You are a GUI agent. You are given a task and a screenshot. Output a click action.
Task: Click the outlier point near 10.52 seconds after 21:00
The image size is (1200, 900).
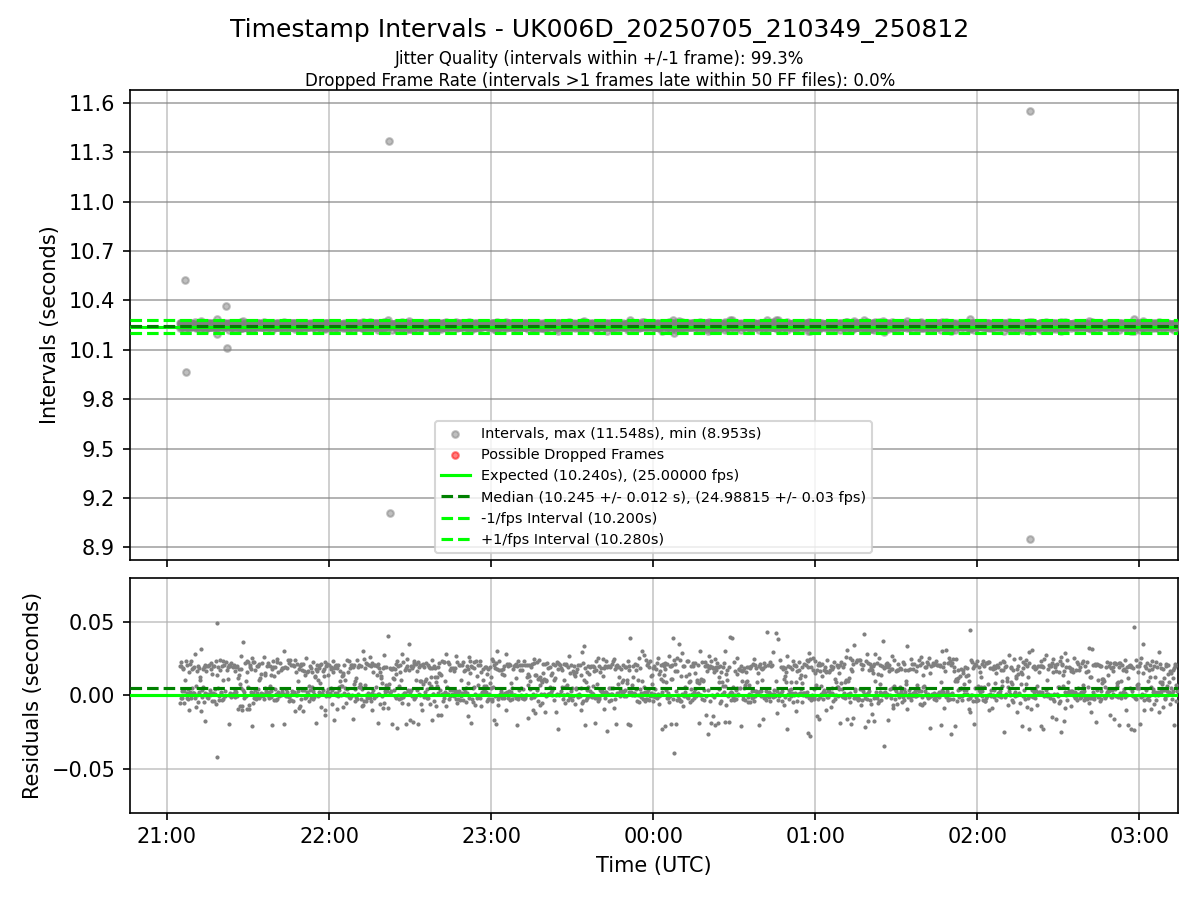(x=185, y=280)
